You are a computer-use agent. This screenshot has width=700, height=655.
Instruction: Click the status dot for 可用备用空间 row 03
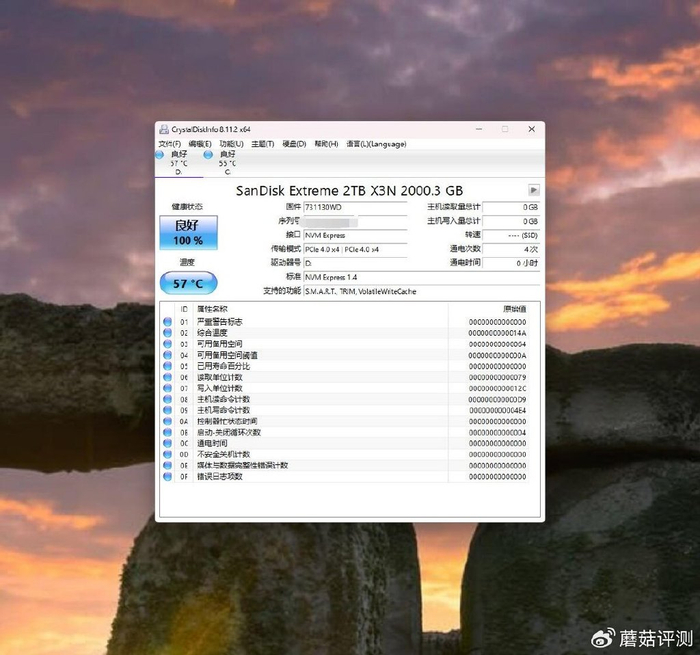point(167,344)
